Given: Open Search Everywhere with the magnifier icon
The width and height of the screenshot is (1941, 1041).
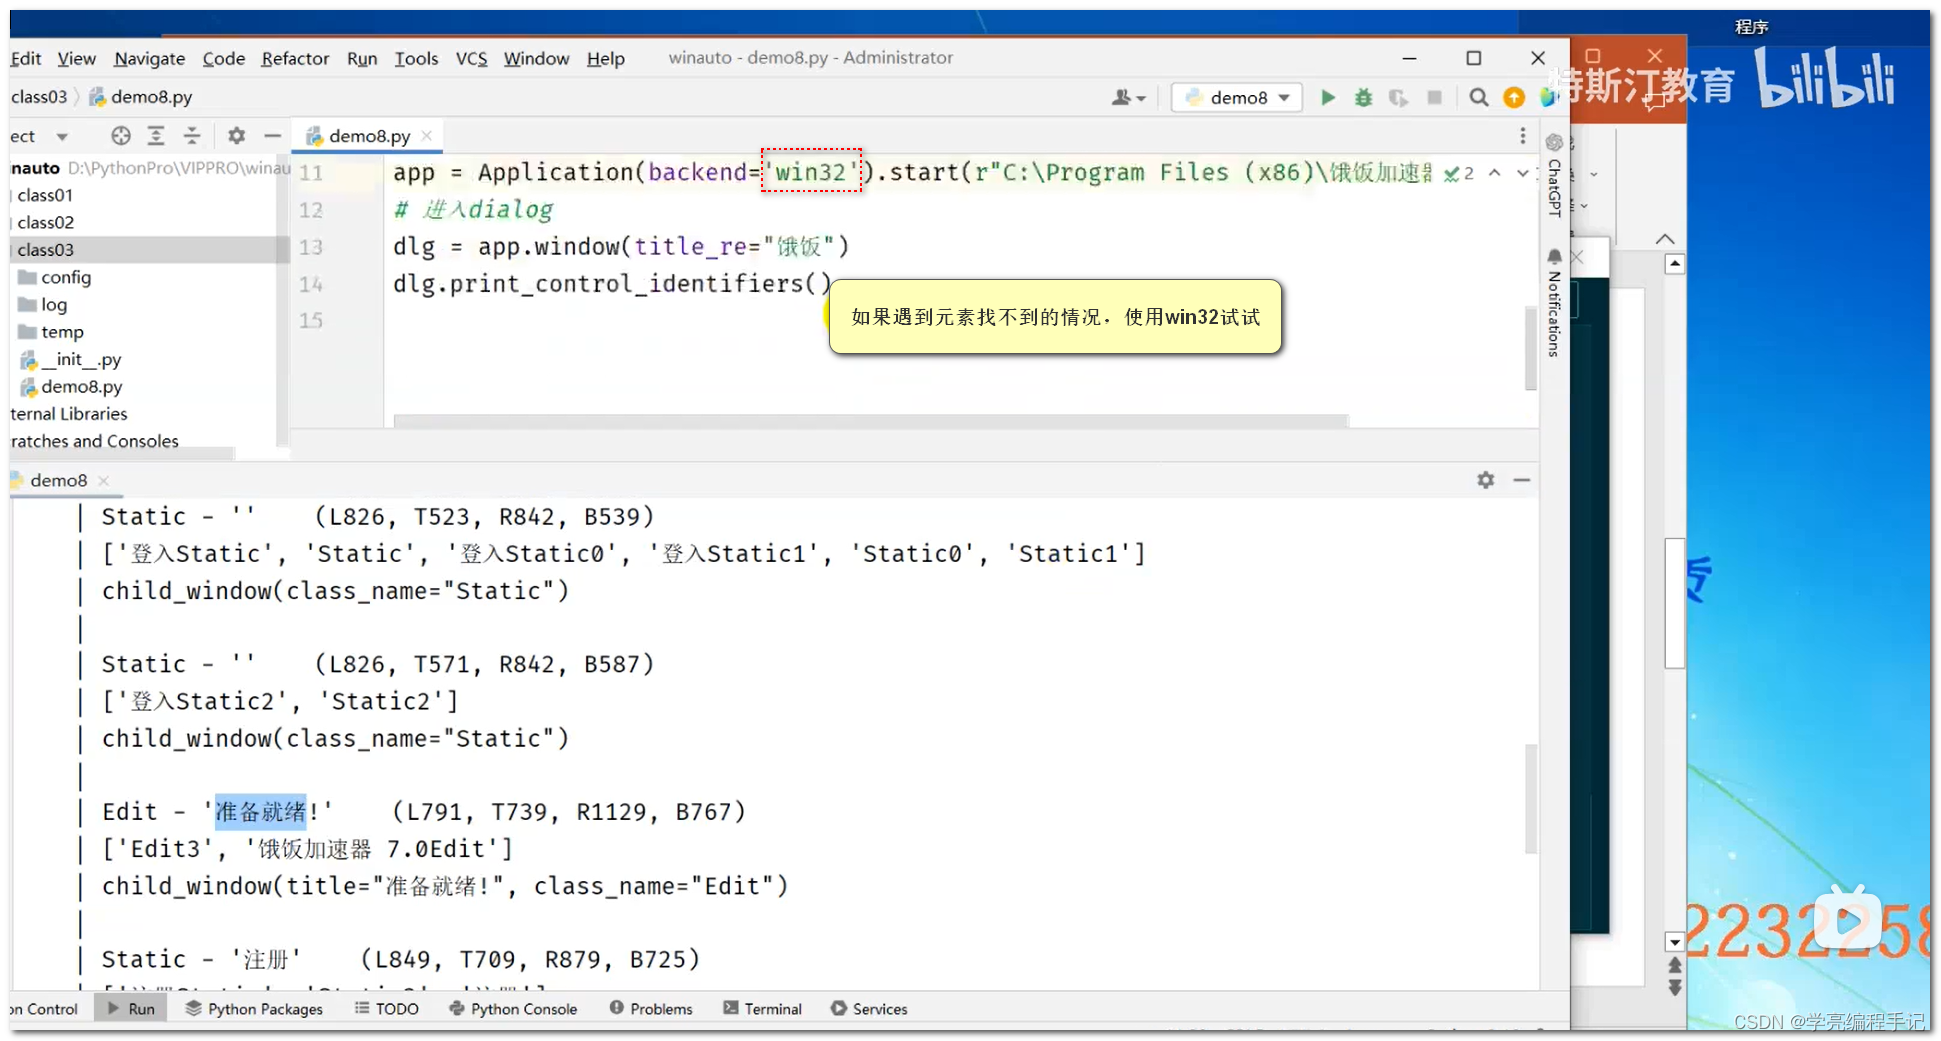Looking at the screenshot, I should [1479, 98].
